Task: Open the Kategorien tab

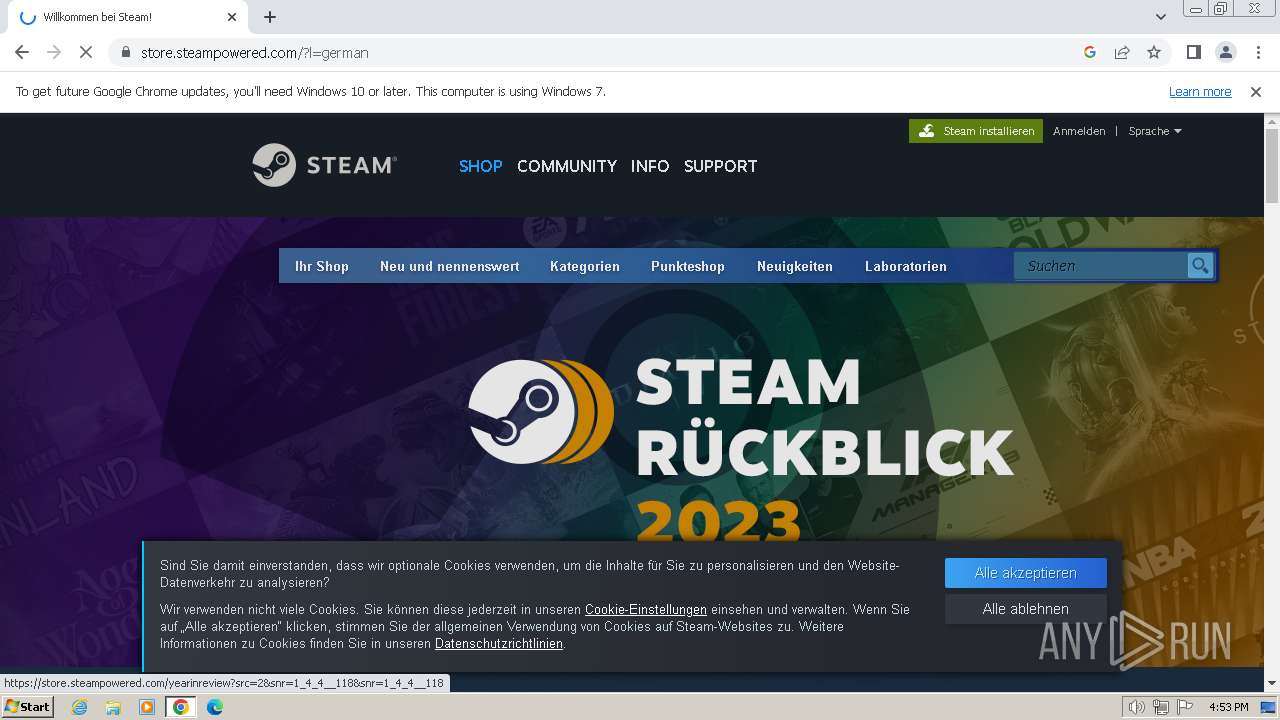Action: (x=585, y=266)
